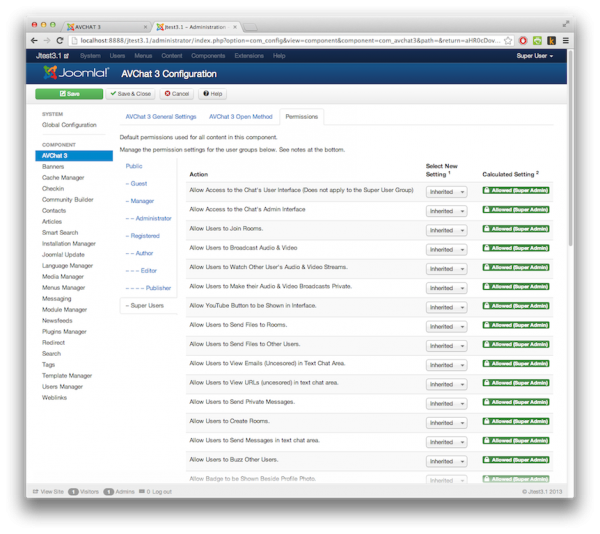Select the Registered user group
The height and width of the screenshot is (534, 600).
(x=143, y=236)
